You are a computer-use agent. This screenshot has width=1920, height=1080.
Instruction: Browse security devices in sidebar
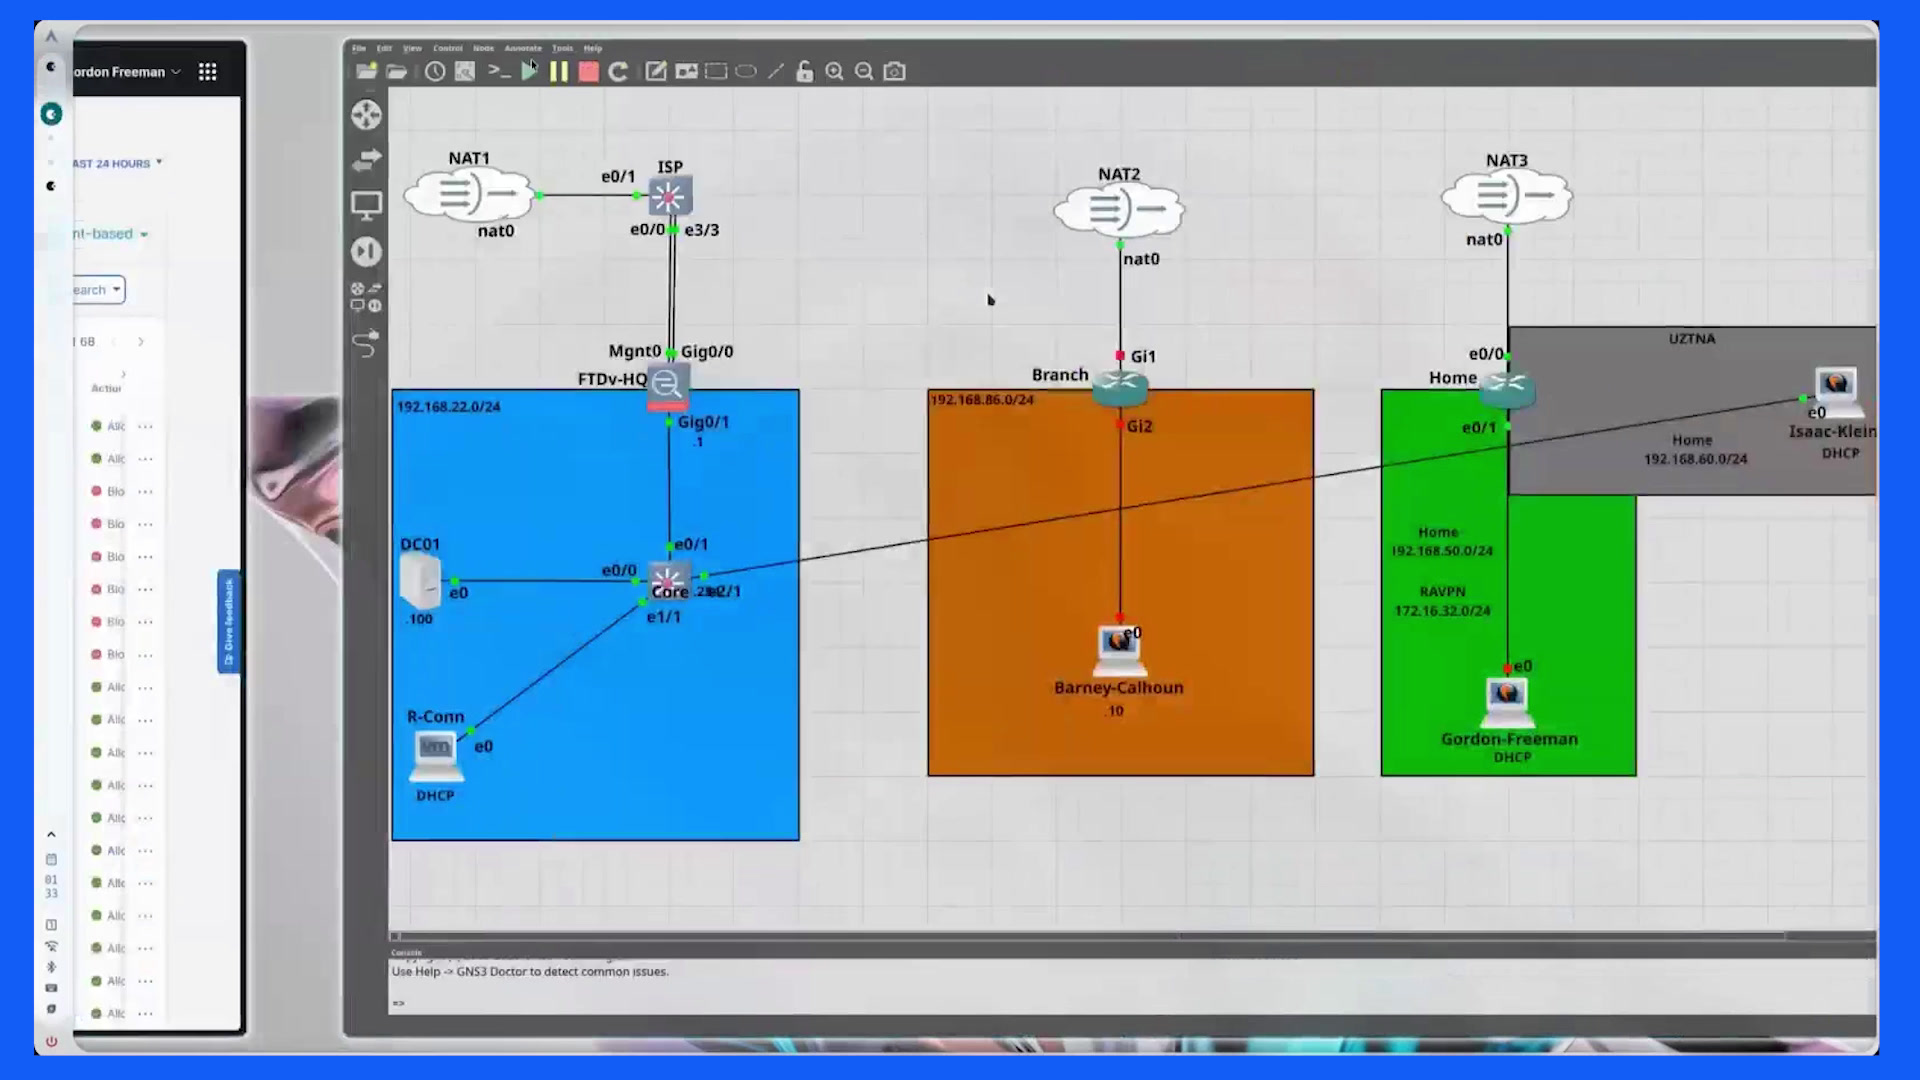click(366, 251)
